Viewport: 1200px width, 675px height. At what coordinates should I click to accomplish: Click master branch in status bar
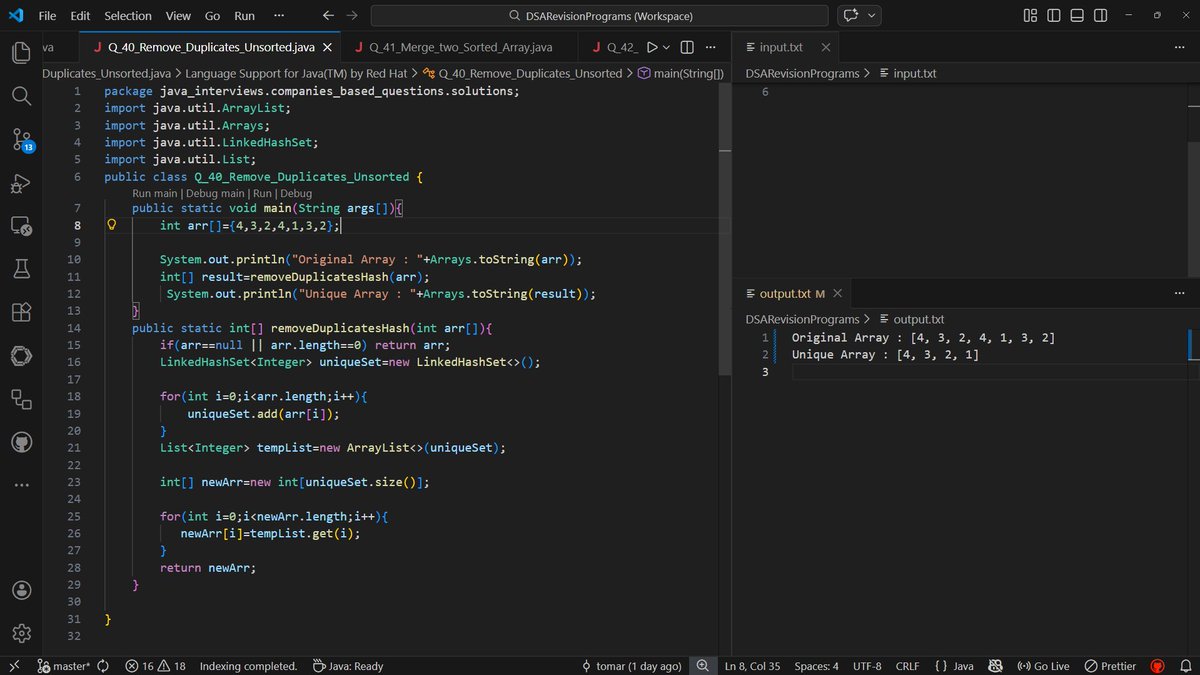(x=63, y=666)
